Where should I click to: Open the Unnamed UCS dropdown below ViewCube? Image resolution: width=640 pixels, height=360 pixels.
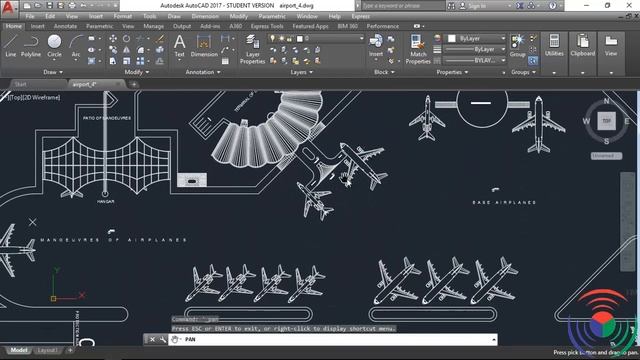(x=606, y=156)
